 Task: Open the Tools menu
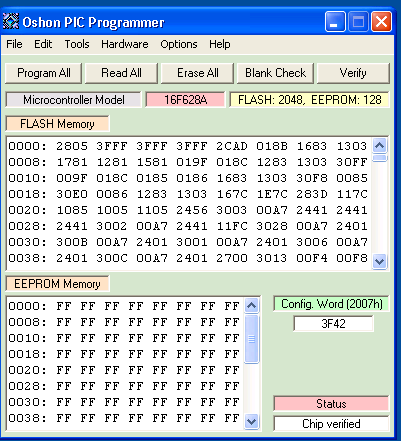tap(77, 44)
